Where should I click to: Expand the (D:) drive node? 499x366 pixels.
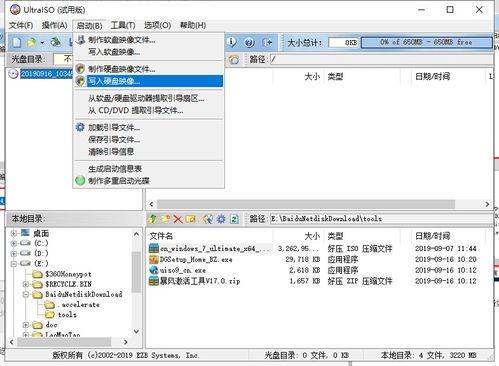click(x=14, y=254)
